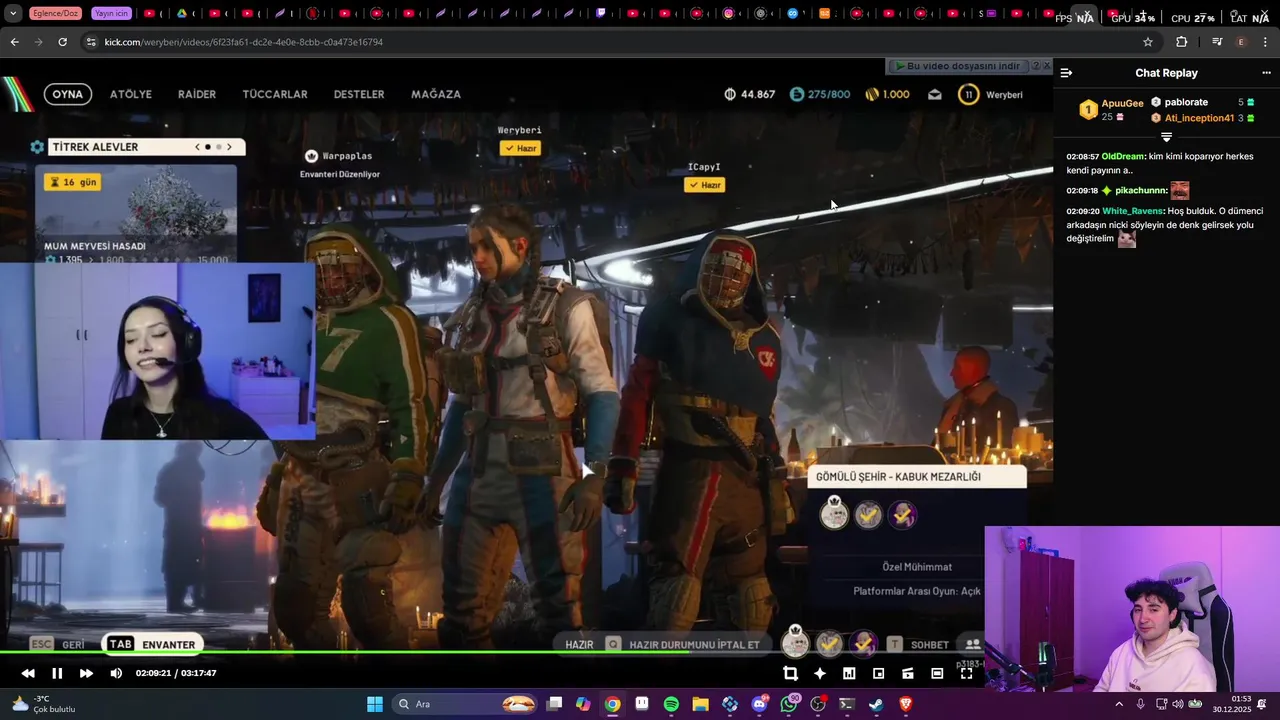This screenshot has width=1280, height=720.
Task: Click the 44.867 currency counter
Action: point(750,94)
